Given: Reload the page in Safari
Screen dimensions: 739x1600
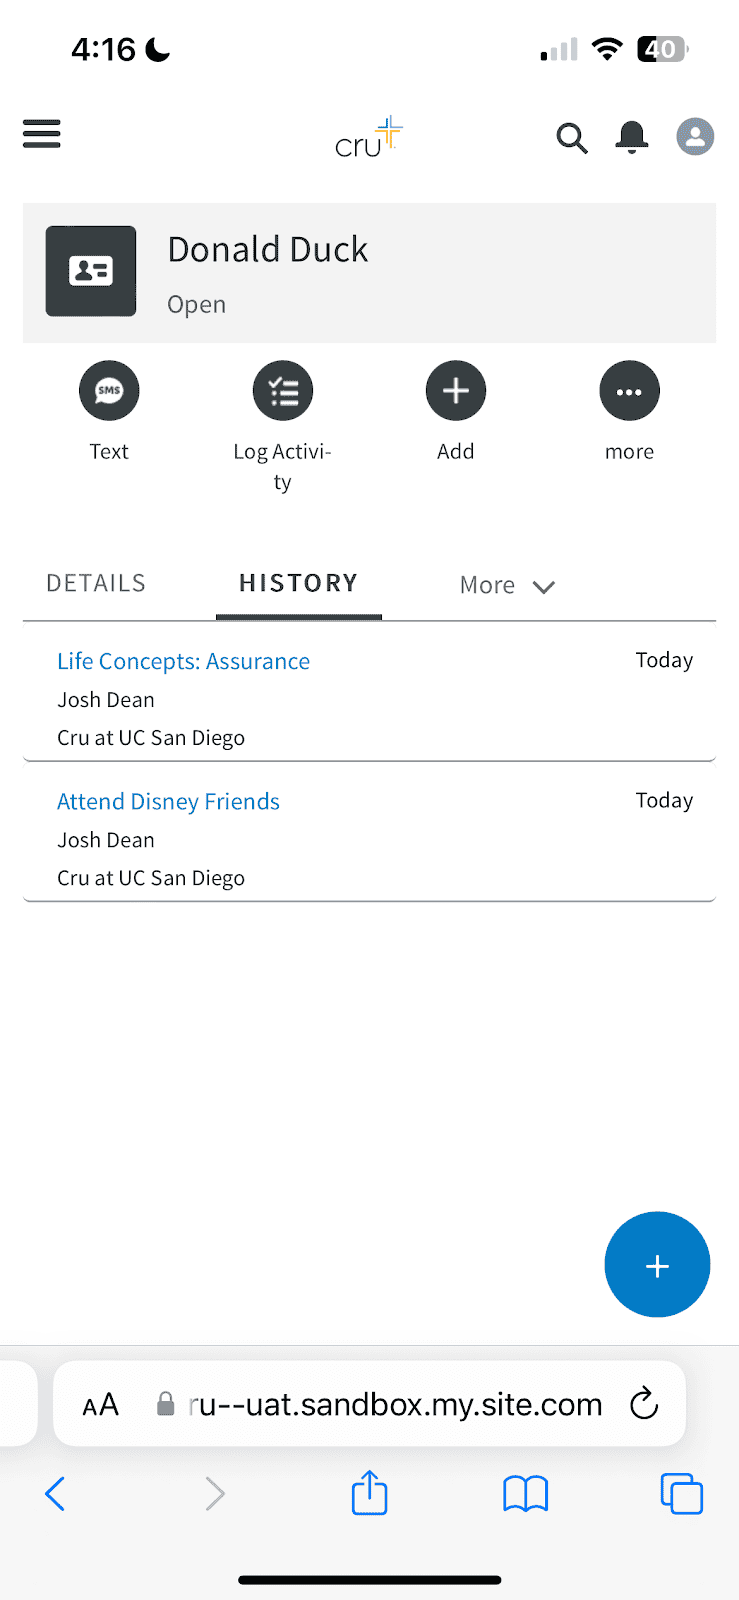Looking at the screenshot, I should (x=644, y=1404).
